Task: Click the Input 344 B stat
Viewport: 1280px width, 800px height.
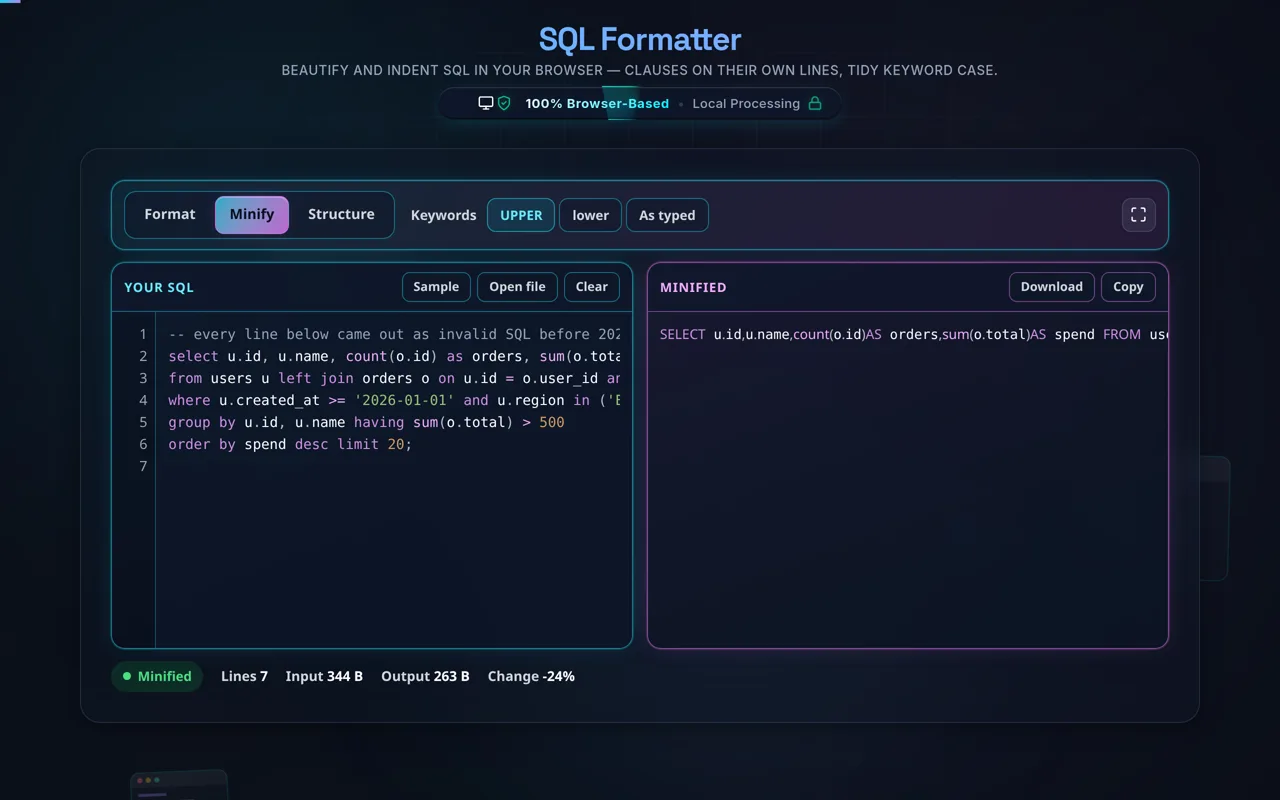Action: point(324,676)
